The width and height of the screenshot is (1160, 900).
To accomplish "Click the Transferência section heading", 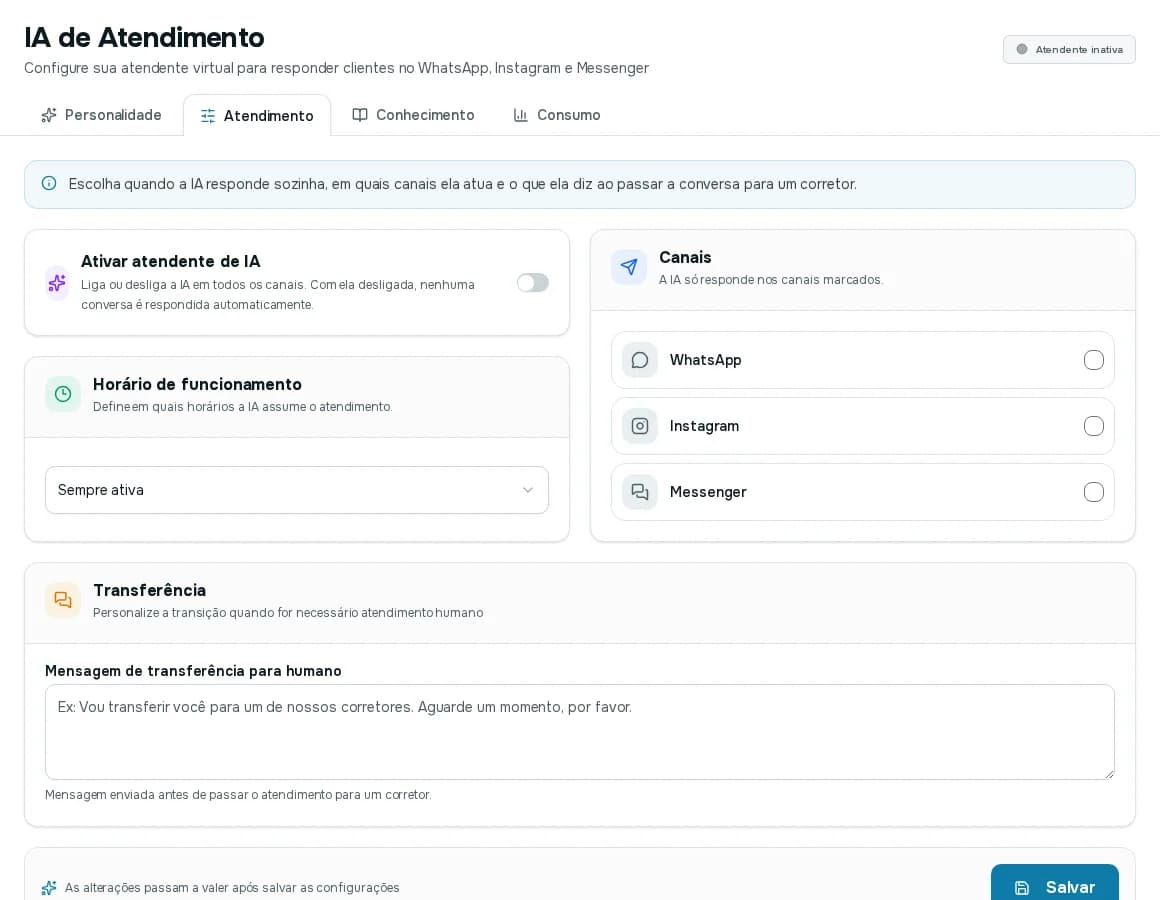I will (149, 590).
